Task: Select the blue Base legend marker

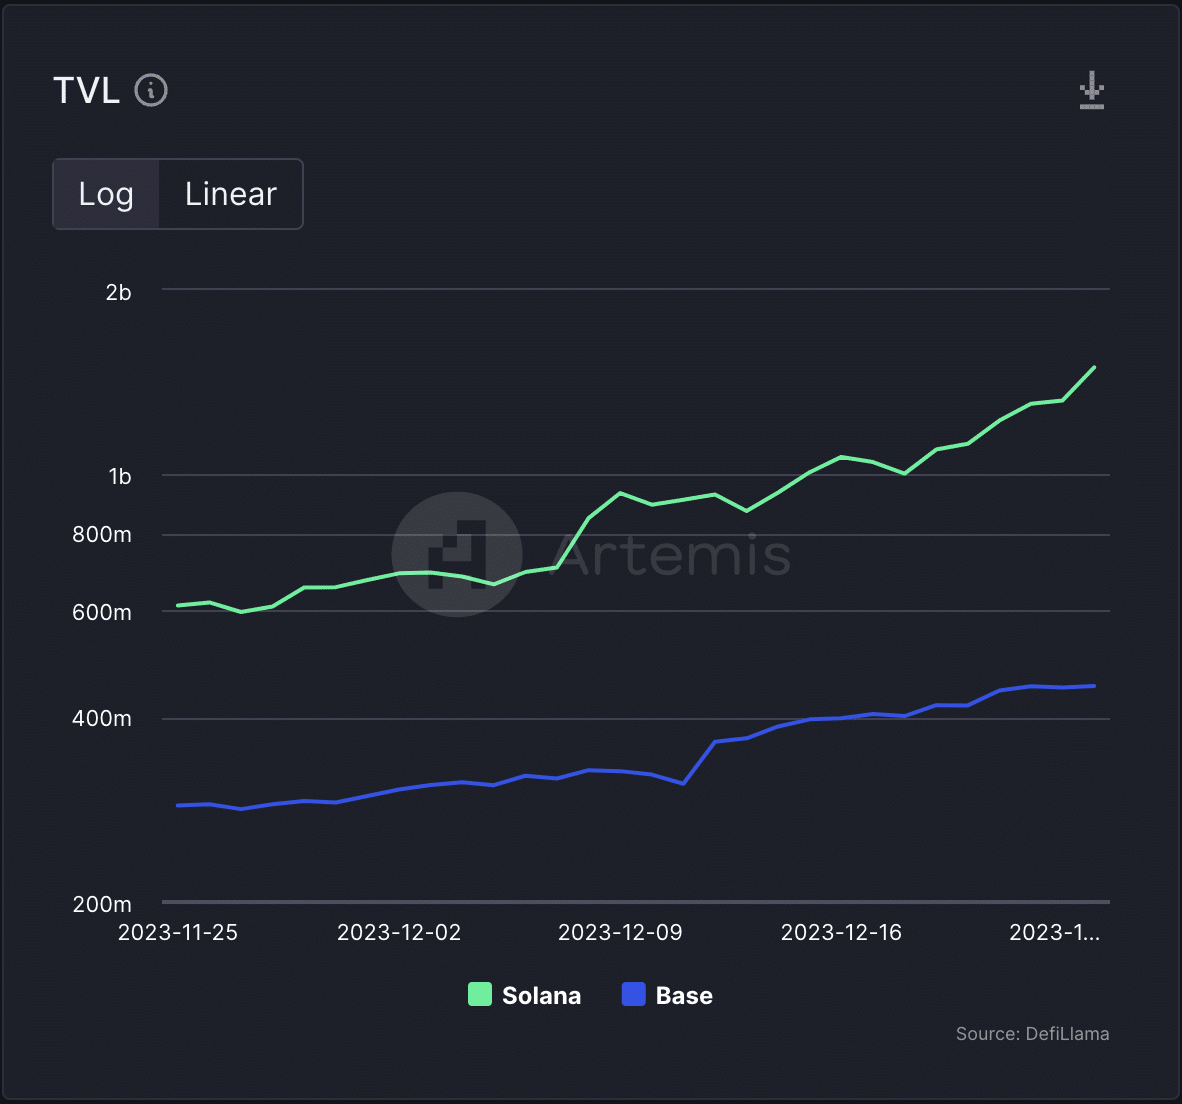Action: point(634,995)
